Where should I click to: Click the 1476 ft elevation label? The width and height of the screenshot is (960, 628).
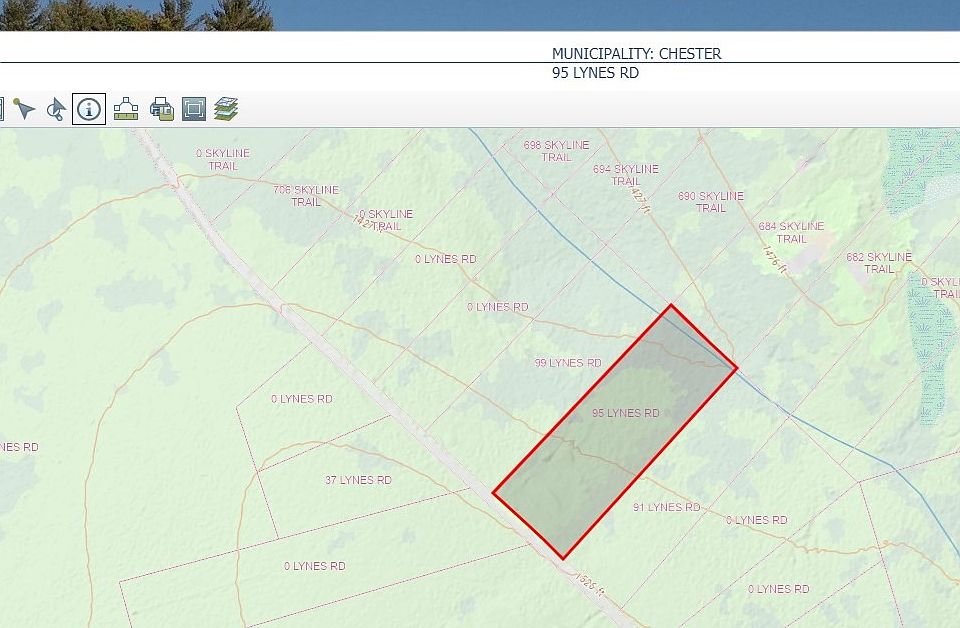[773, 260]
